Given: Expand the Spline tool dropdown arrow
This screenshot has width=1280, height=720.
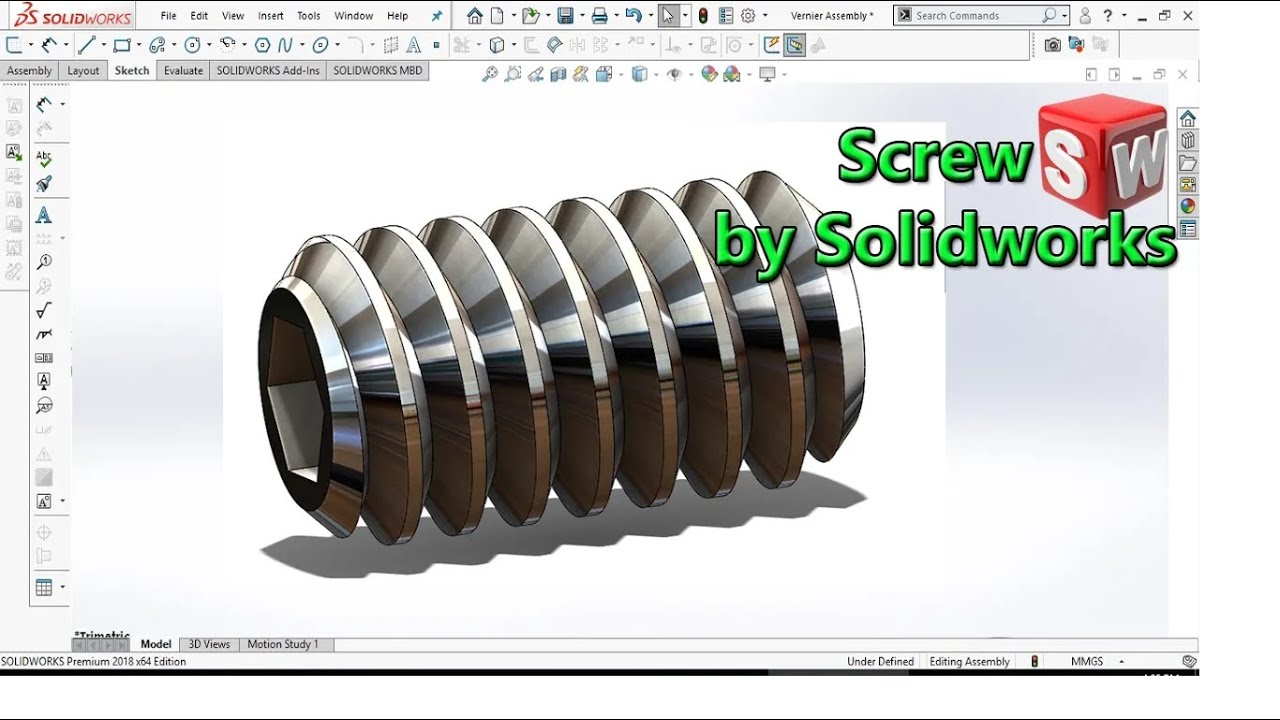Looking at the screenshot, I should [302, 45].
